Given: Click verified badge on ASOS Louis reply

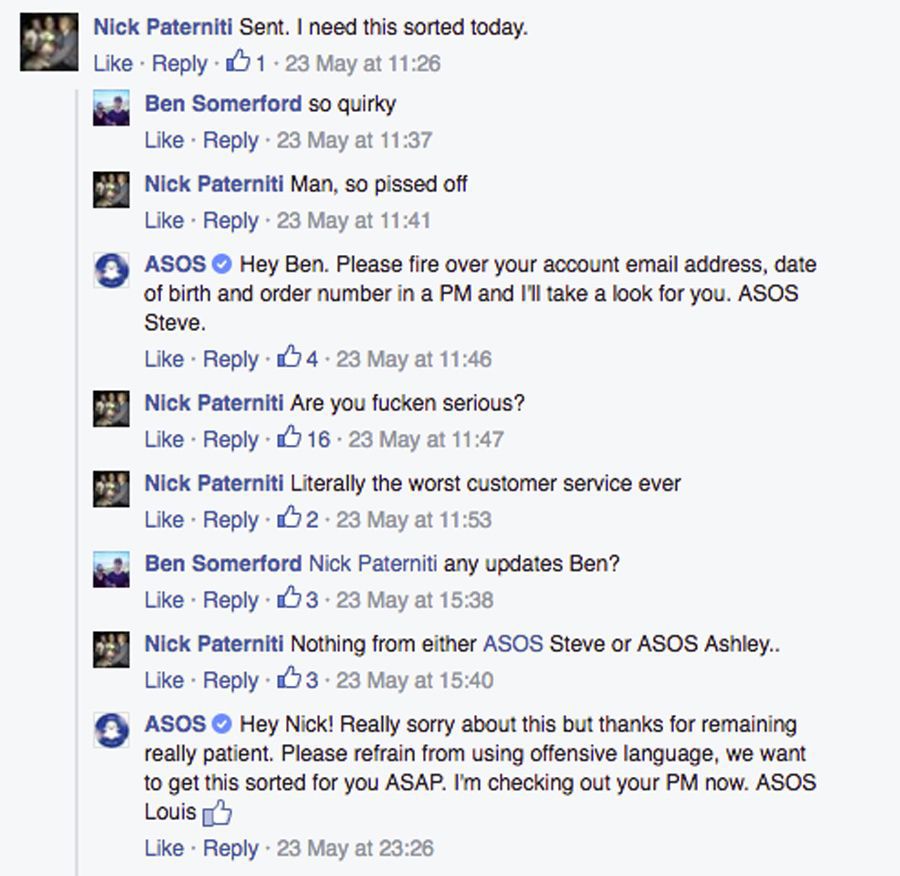Looking at the screenshot, I should click(222, 724).
